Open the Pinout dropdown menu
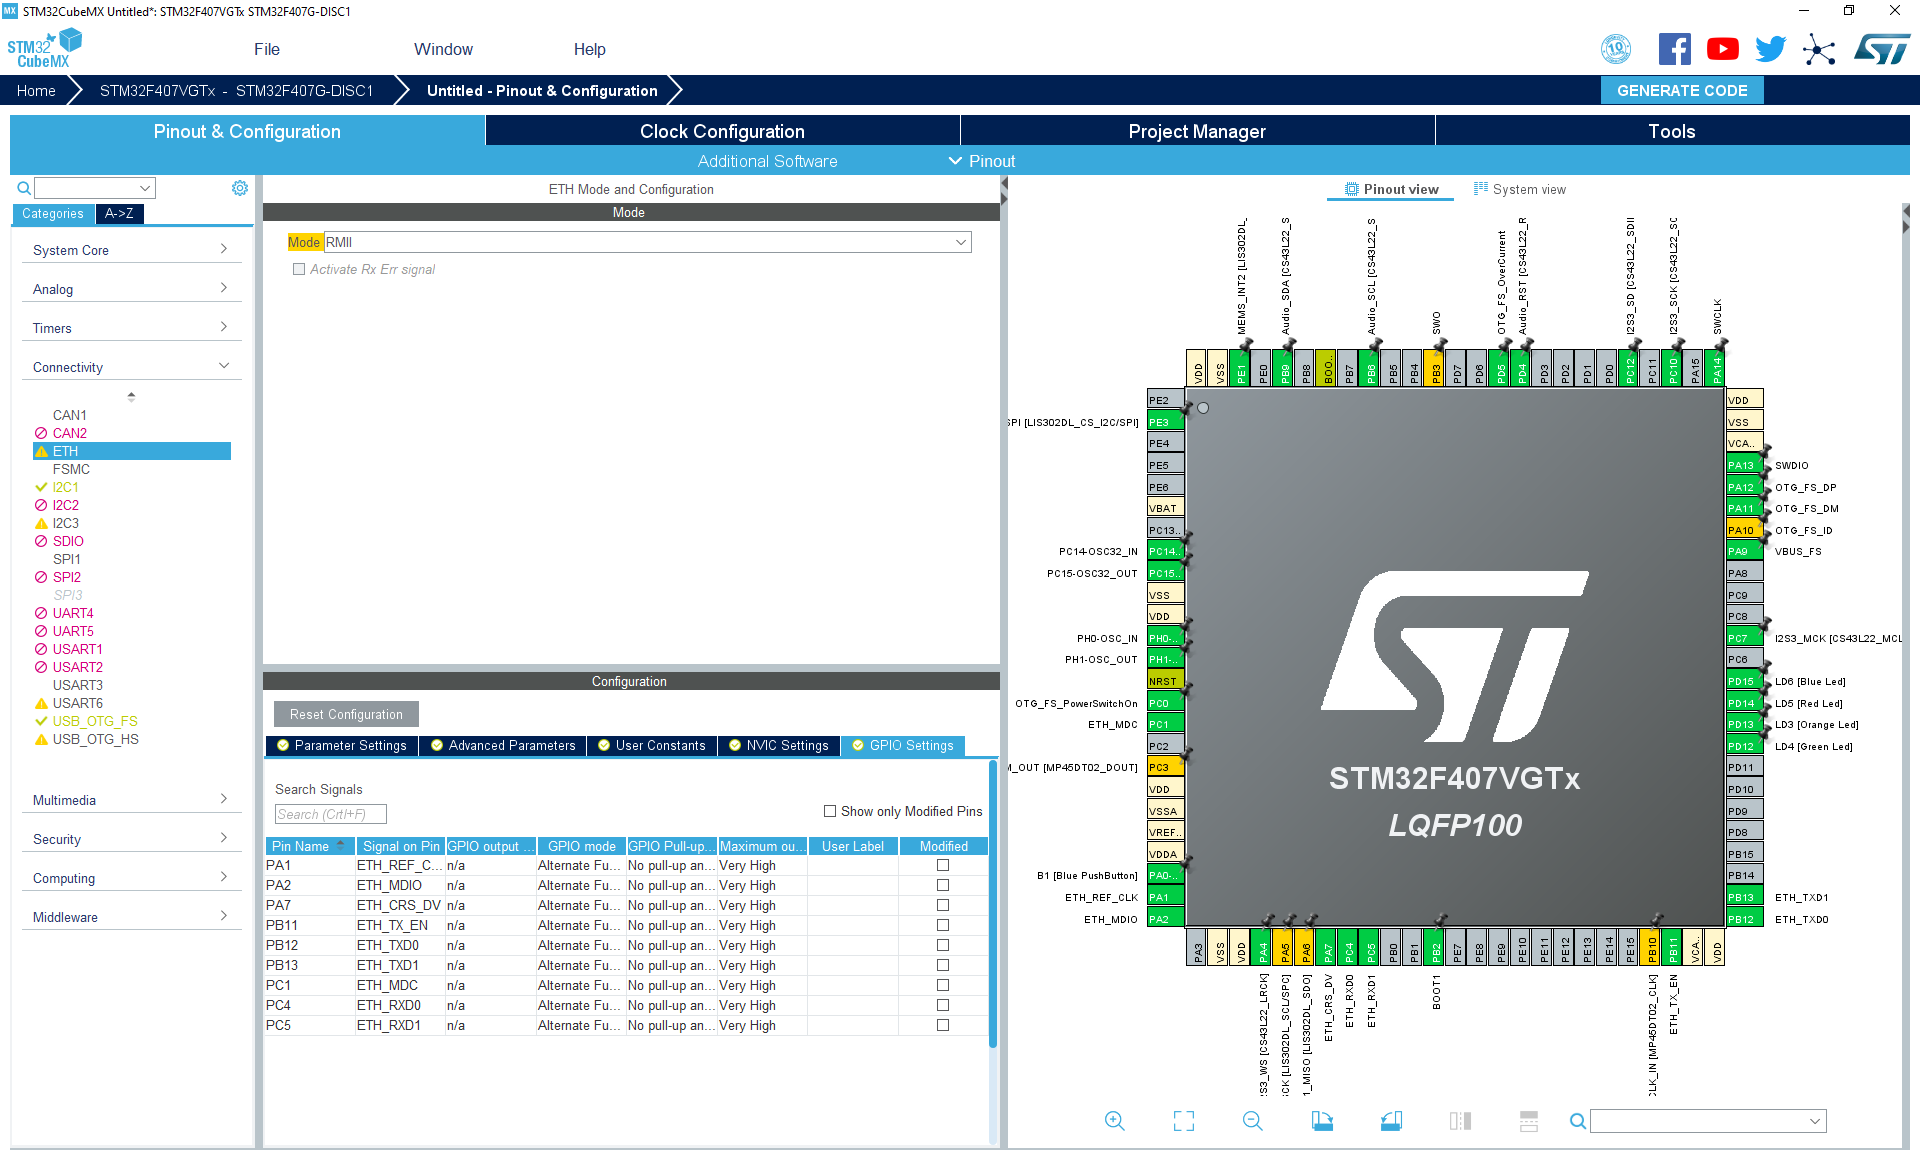This screenshot has height=1160, width=1920. click(x=982, y=161)
